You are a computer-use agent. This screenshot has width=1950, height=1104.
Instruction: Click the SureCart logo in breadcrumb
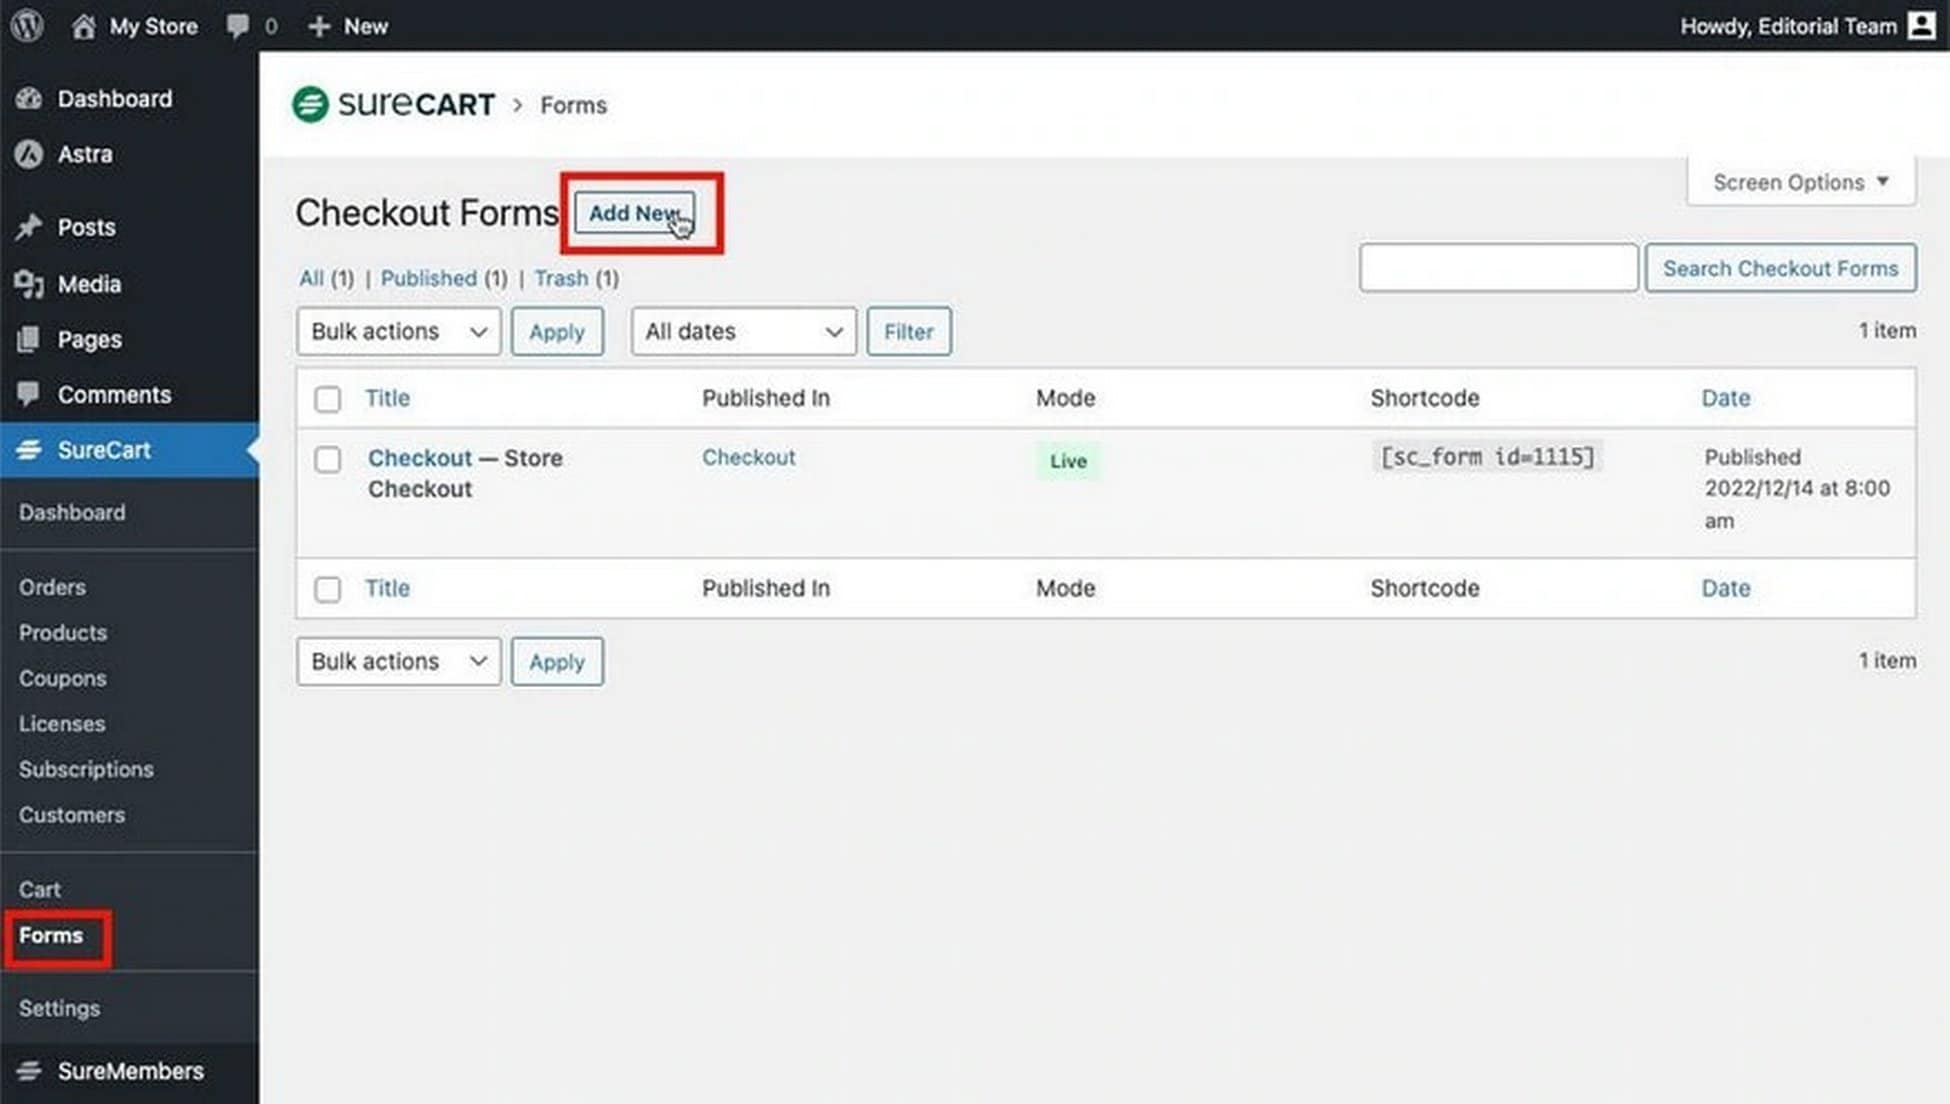pos(393,104)
